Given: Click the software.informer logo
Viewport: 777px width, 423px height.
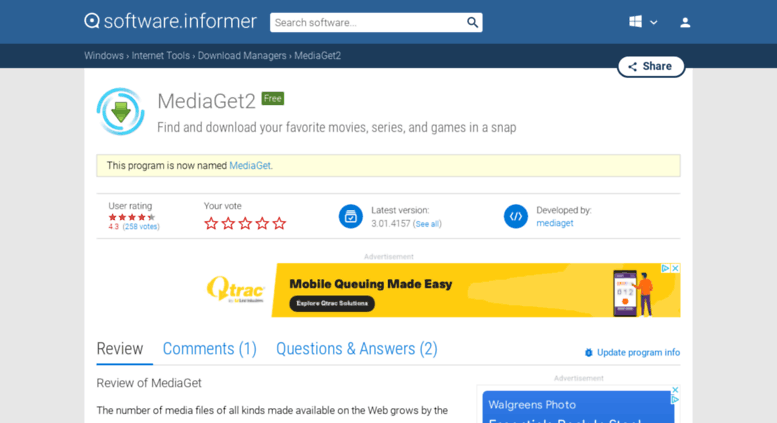Looking at the screenshot, I should pos(170,21).
